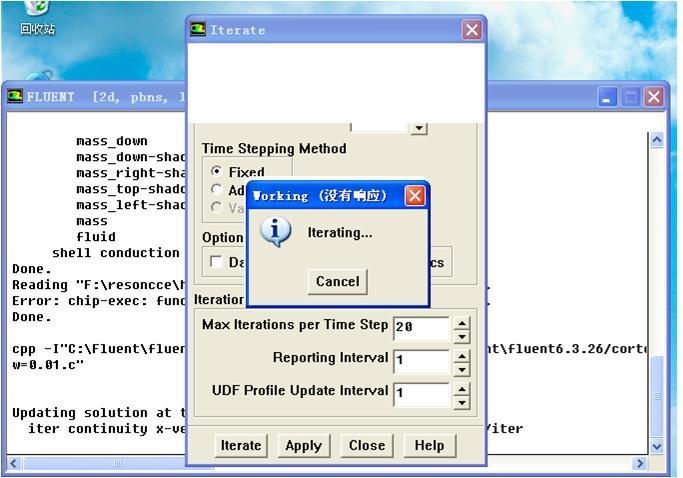Close the Working dialog with X
Screen dimensions: 683x478
[x=415, y=196]
